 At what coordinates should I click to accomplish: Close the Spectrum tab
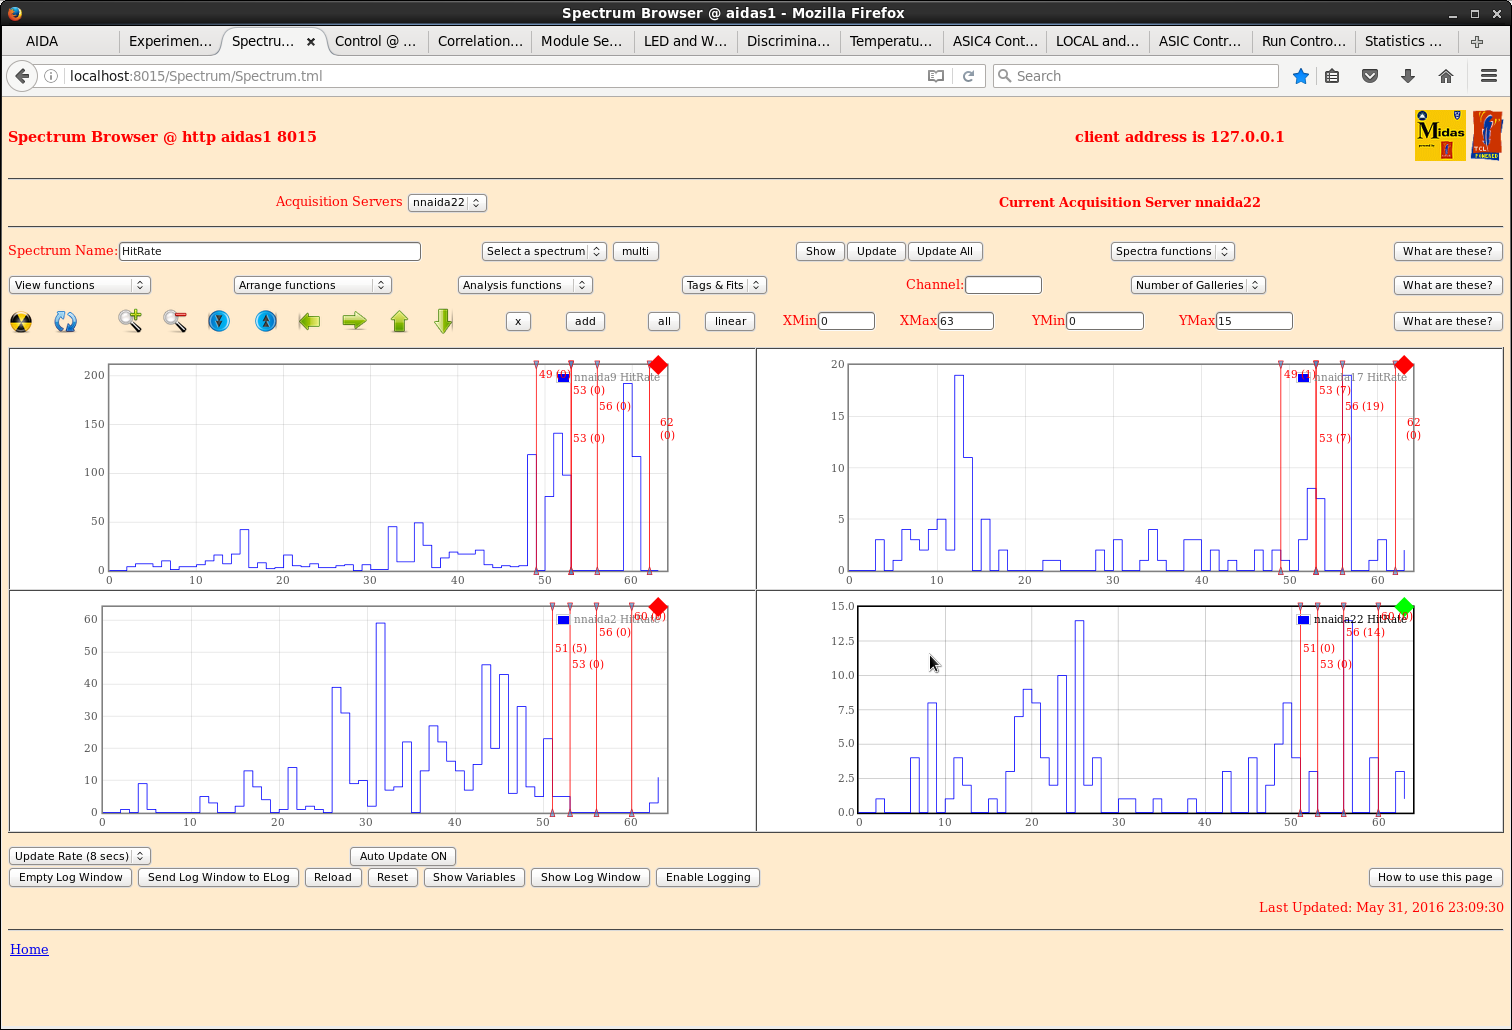(x=311, y=42)
